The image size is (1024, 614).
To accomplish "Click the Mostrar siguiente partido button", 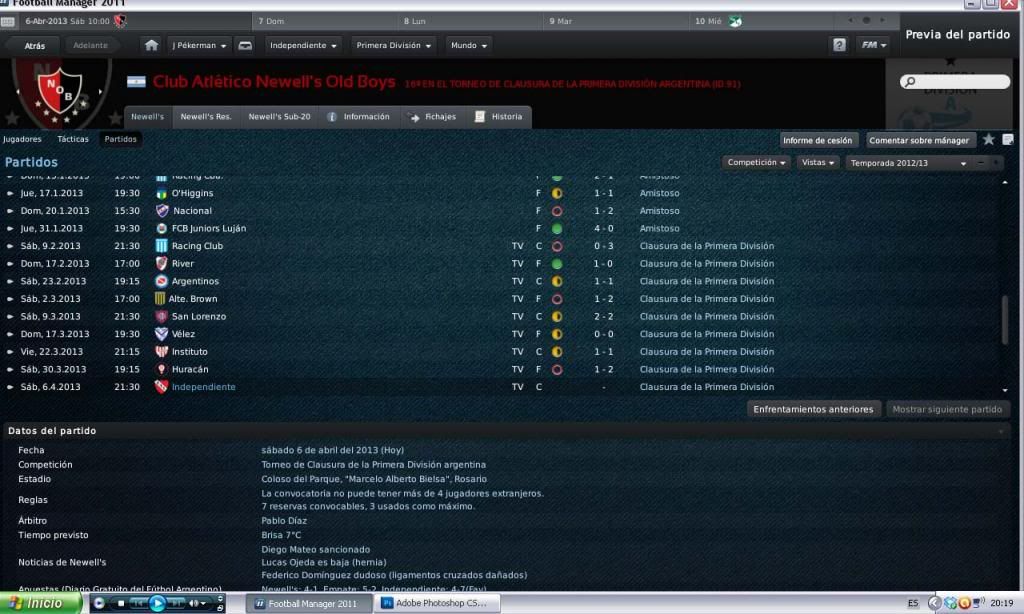I will [x=947, y=410].
